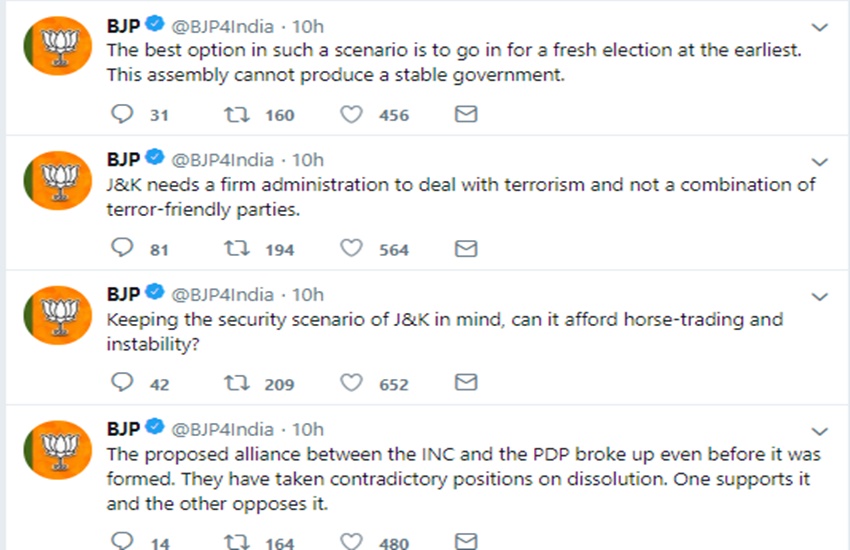
Task: Like the INC and PDP alliance tweet
Action: [351, 541]
